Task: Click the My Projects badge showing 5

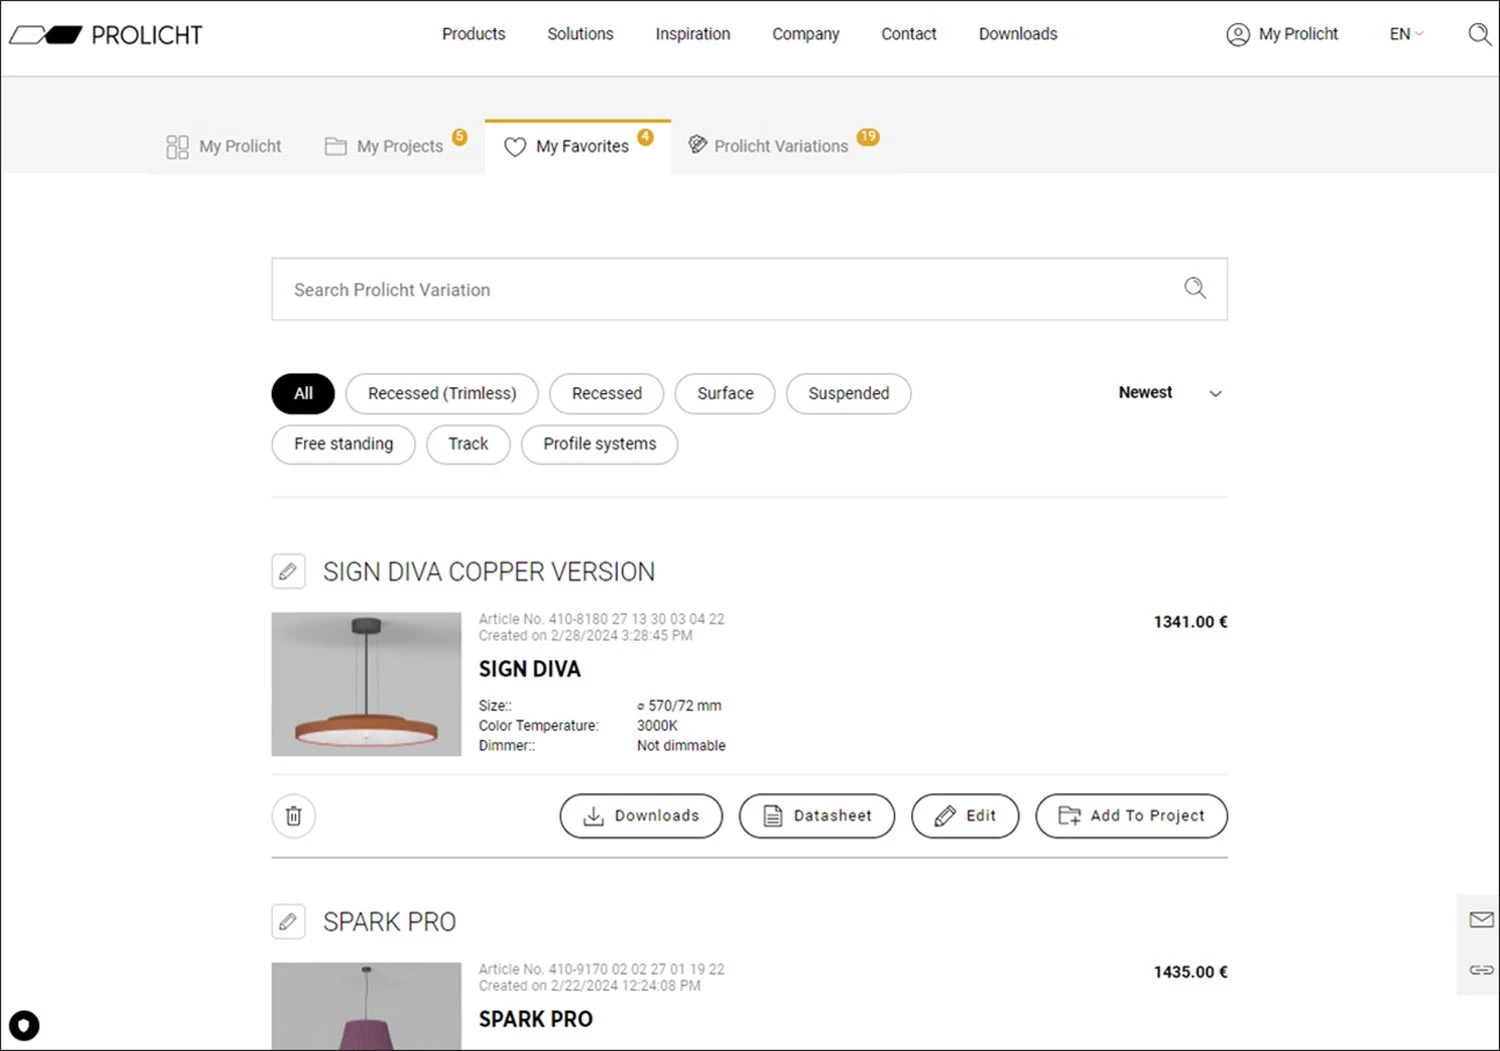Action: (460, 137)
